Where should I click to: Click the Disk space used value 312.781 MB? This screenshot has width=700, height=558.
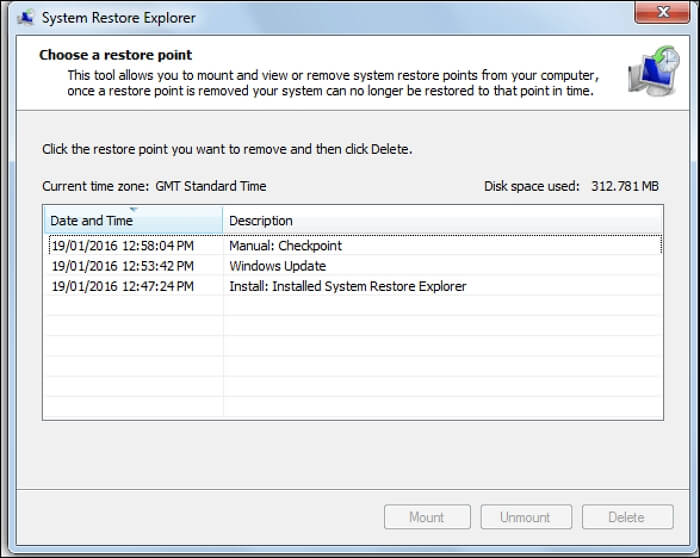pyautogui.click(x=625, y=186)
